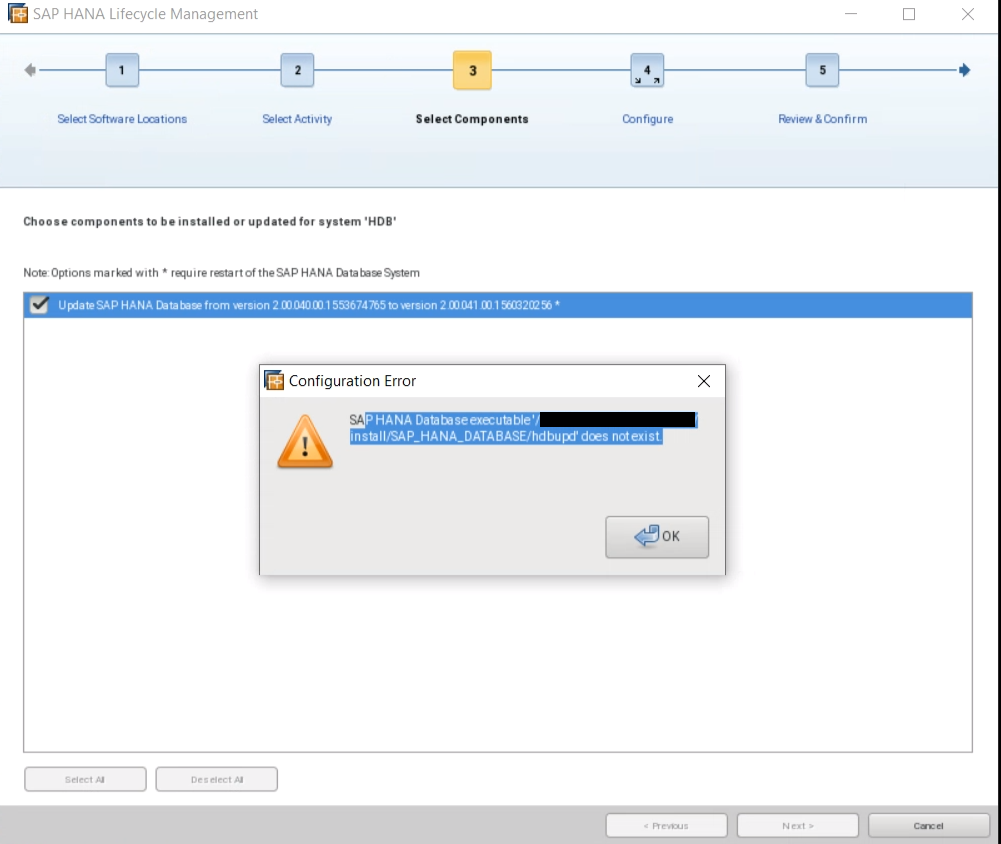
Task: Go to the Configure step label
Action: (x=647, y=119)
